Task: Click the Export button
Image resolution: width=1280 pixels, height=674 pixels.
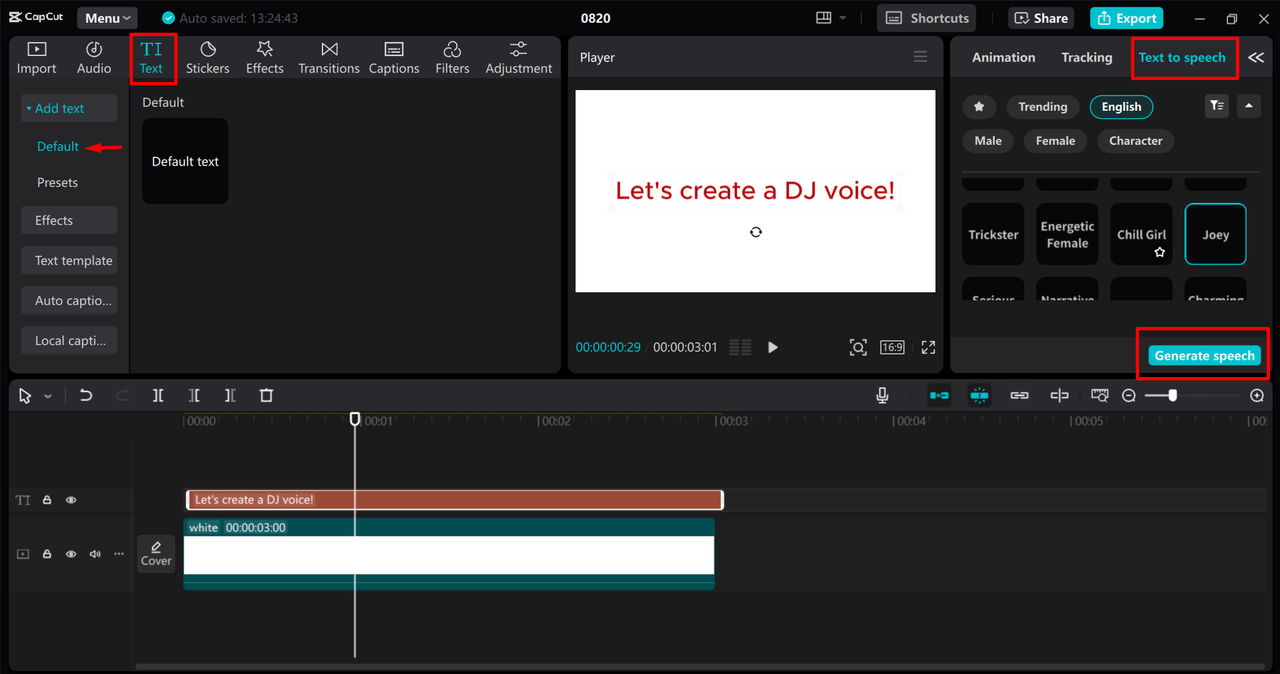Action: click(x=1126, y=18)
